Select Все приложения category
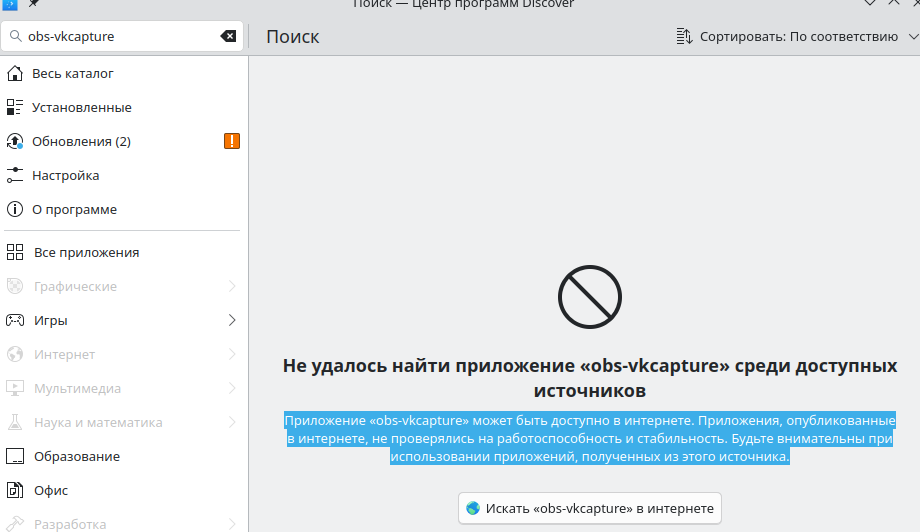Image resolution: width=920 pixels, height=532 pixels. pos(124,252)
